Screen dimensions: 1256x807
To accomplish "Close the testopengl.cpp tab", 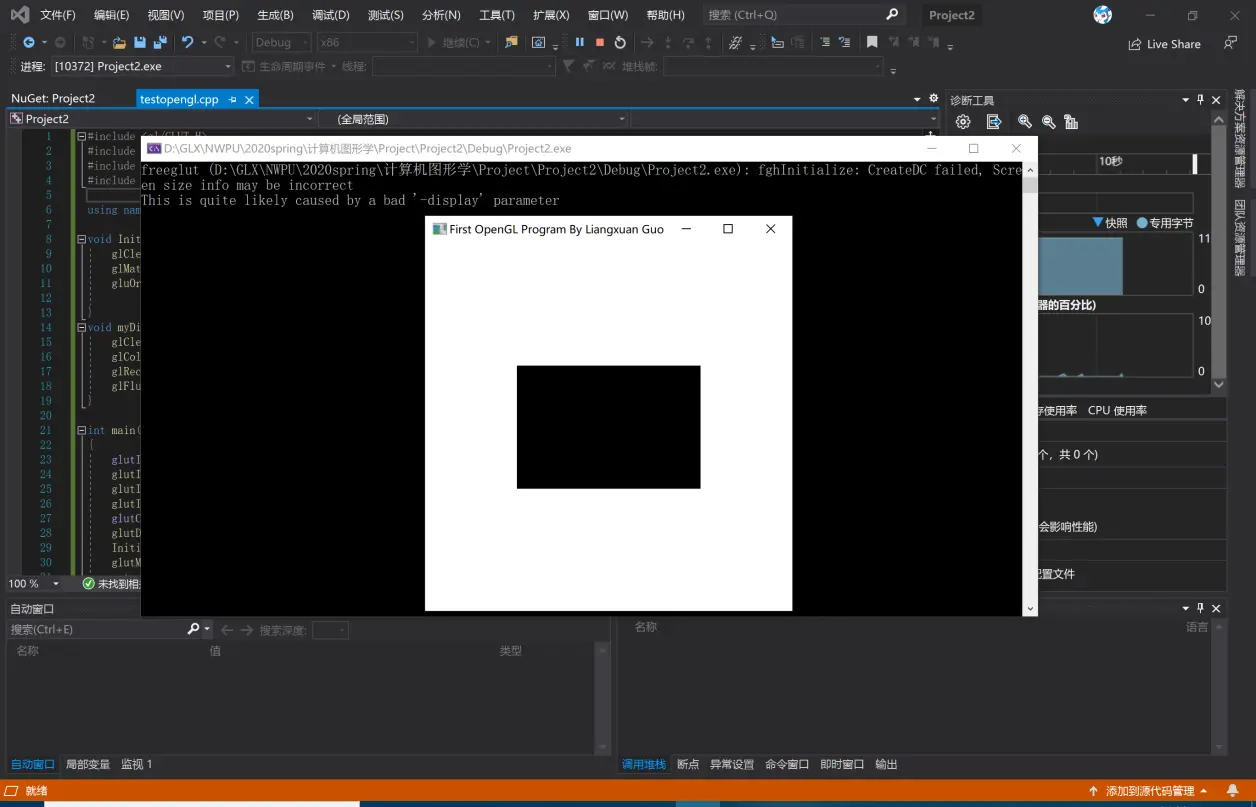I will (x=249, y=100).
